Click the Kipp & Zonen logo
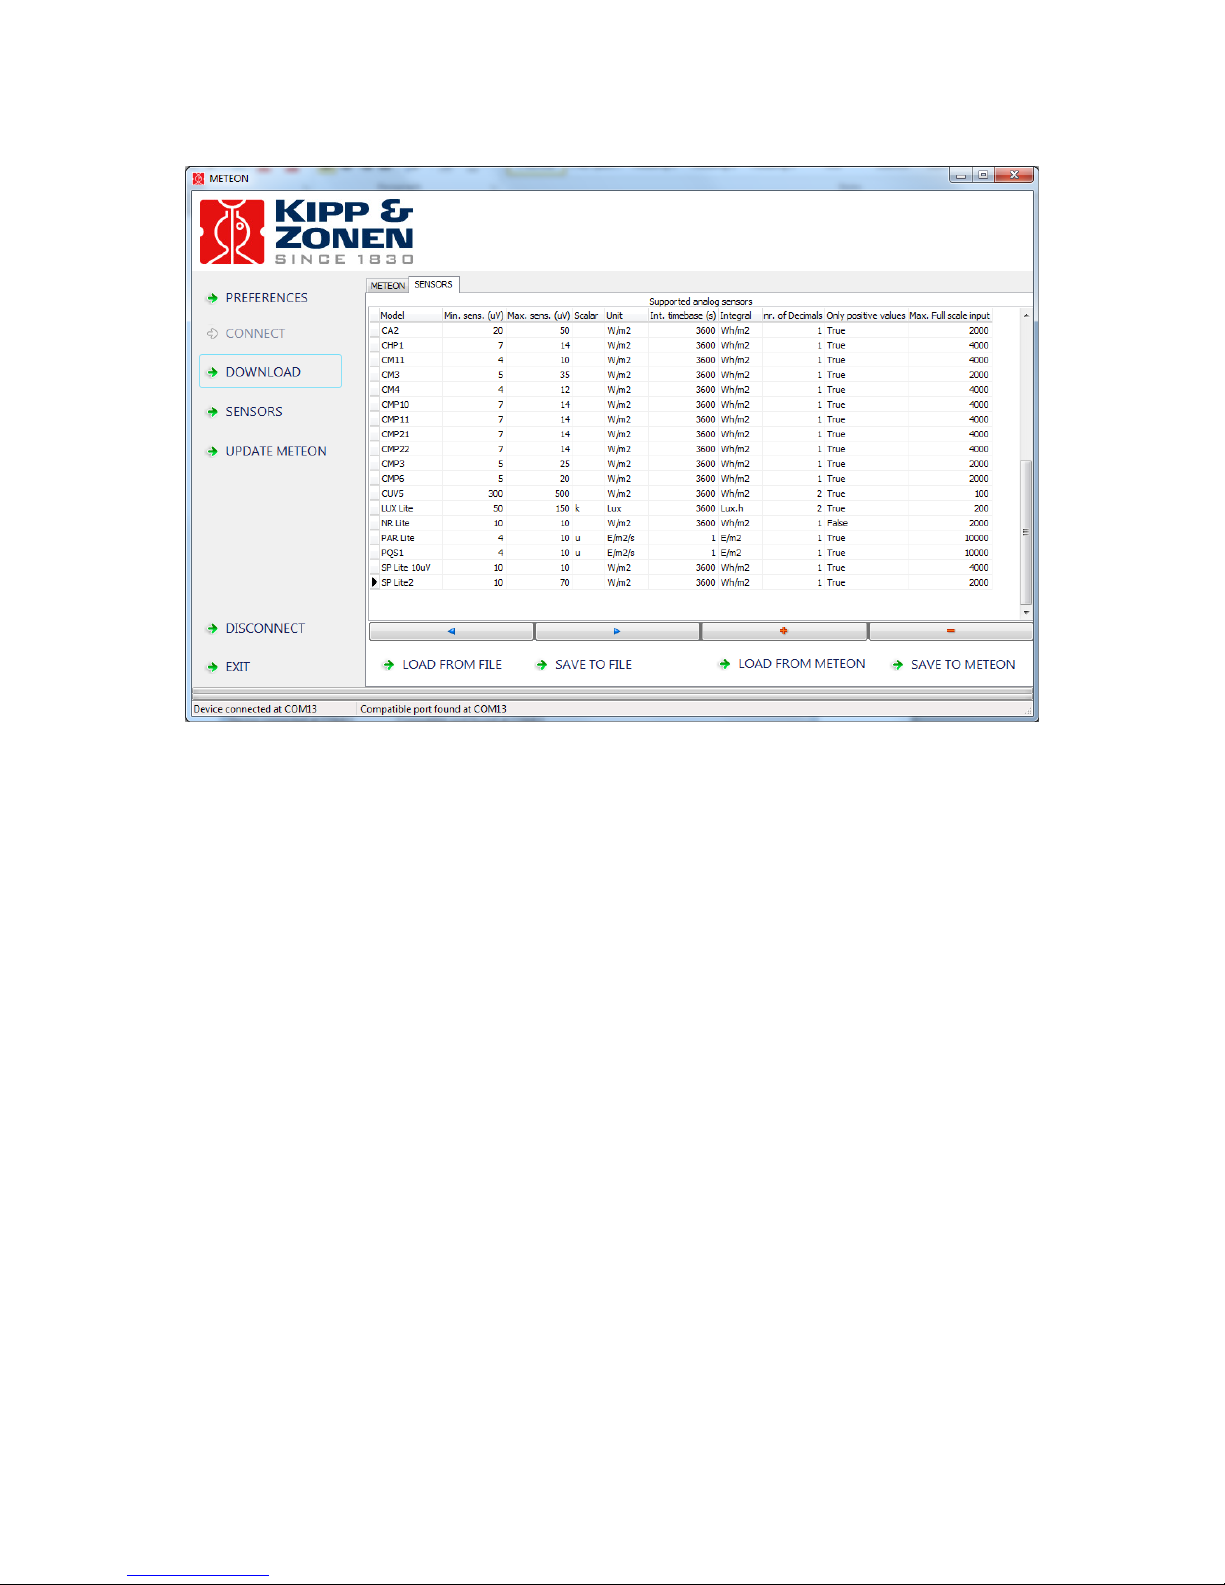The height and width of the screenshot is (1585, 1225). tap(306, 232)
